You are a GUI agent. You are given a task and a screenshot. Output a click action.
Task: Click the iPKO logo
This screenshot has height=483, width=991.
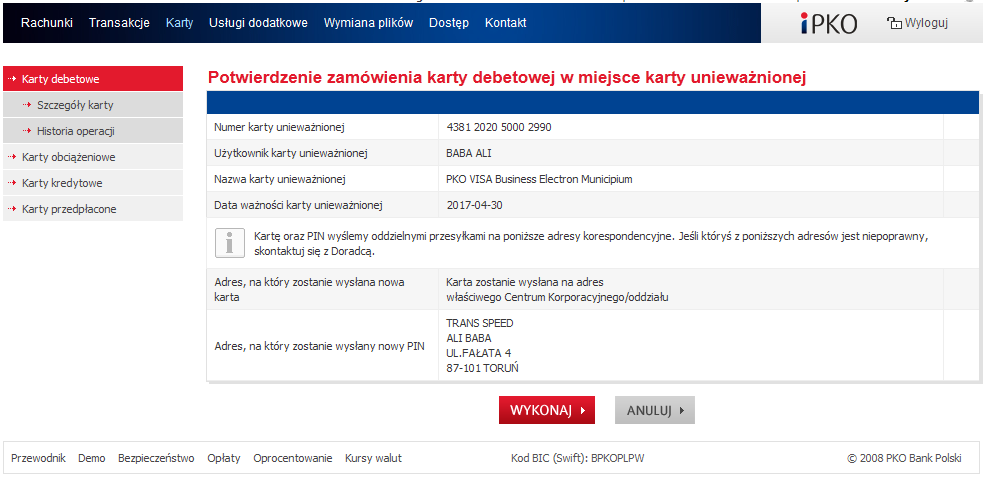(x=829, y=23)
